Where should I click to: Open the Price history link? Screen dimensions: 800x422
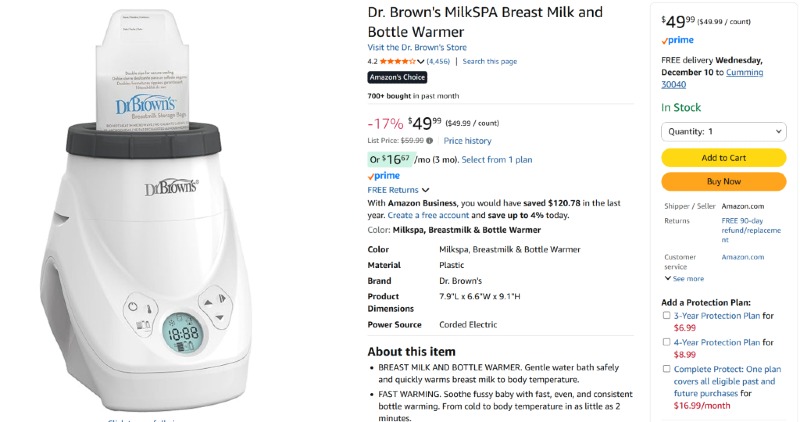coord(467,141)
